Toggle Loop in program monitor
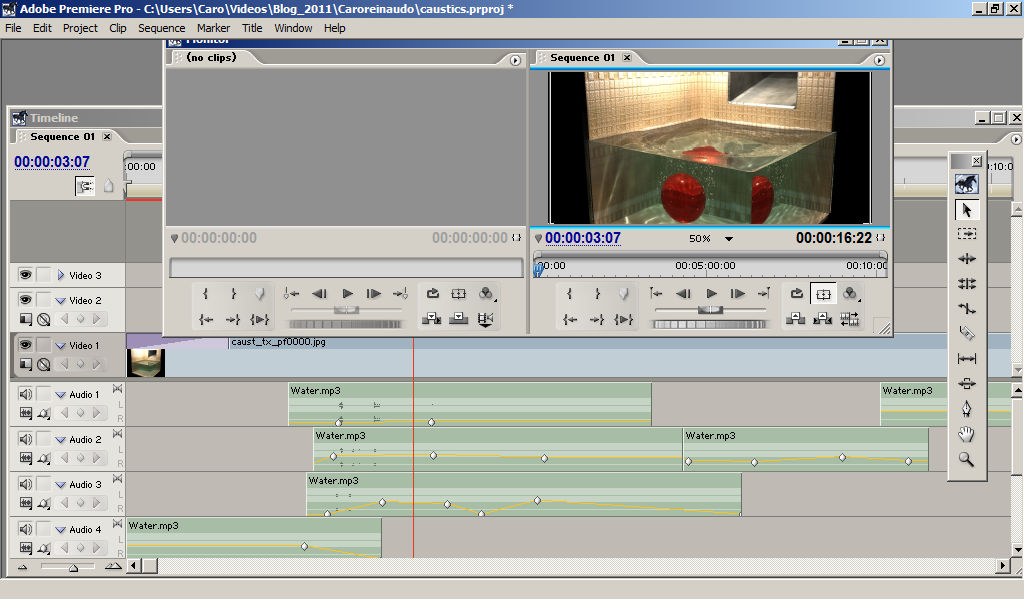Screen dimensions: 1024x600 coord(797,294)
